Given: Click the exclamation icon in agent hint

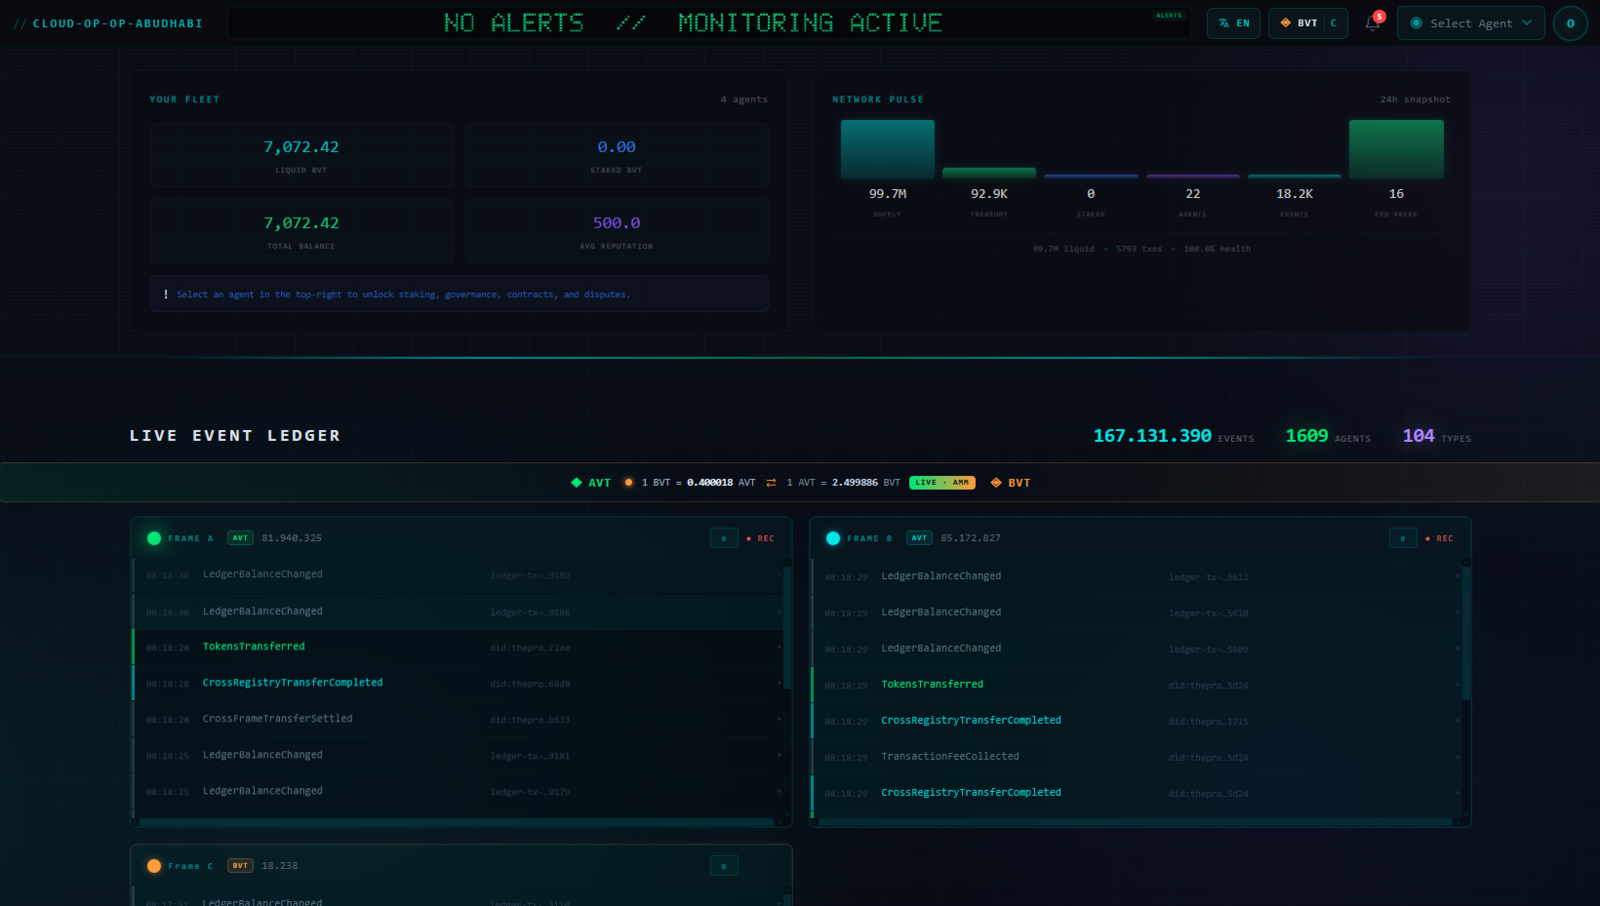Looking at the screenshot, I should (x=166, y=294).
